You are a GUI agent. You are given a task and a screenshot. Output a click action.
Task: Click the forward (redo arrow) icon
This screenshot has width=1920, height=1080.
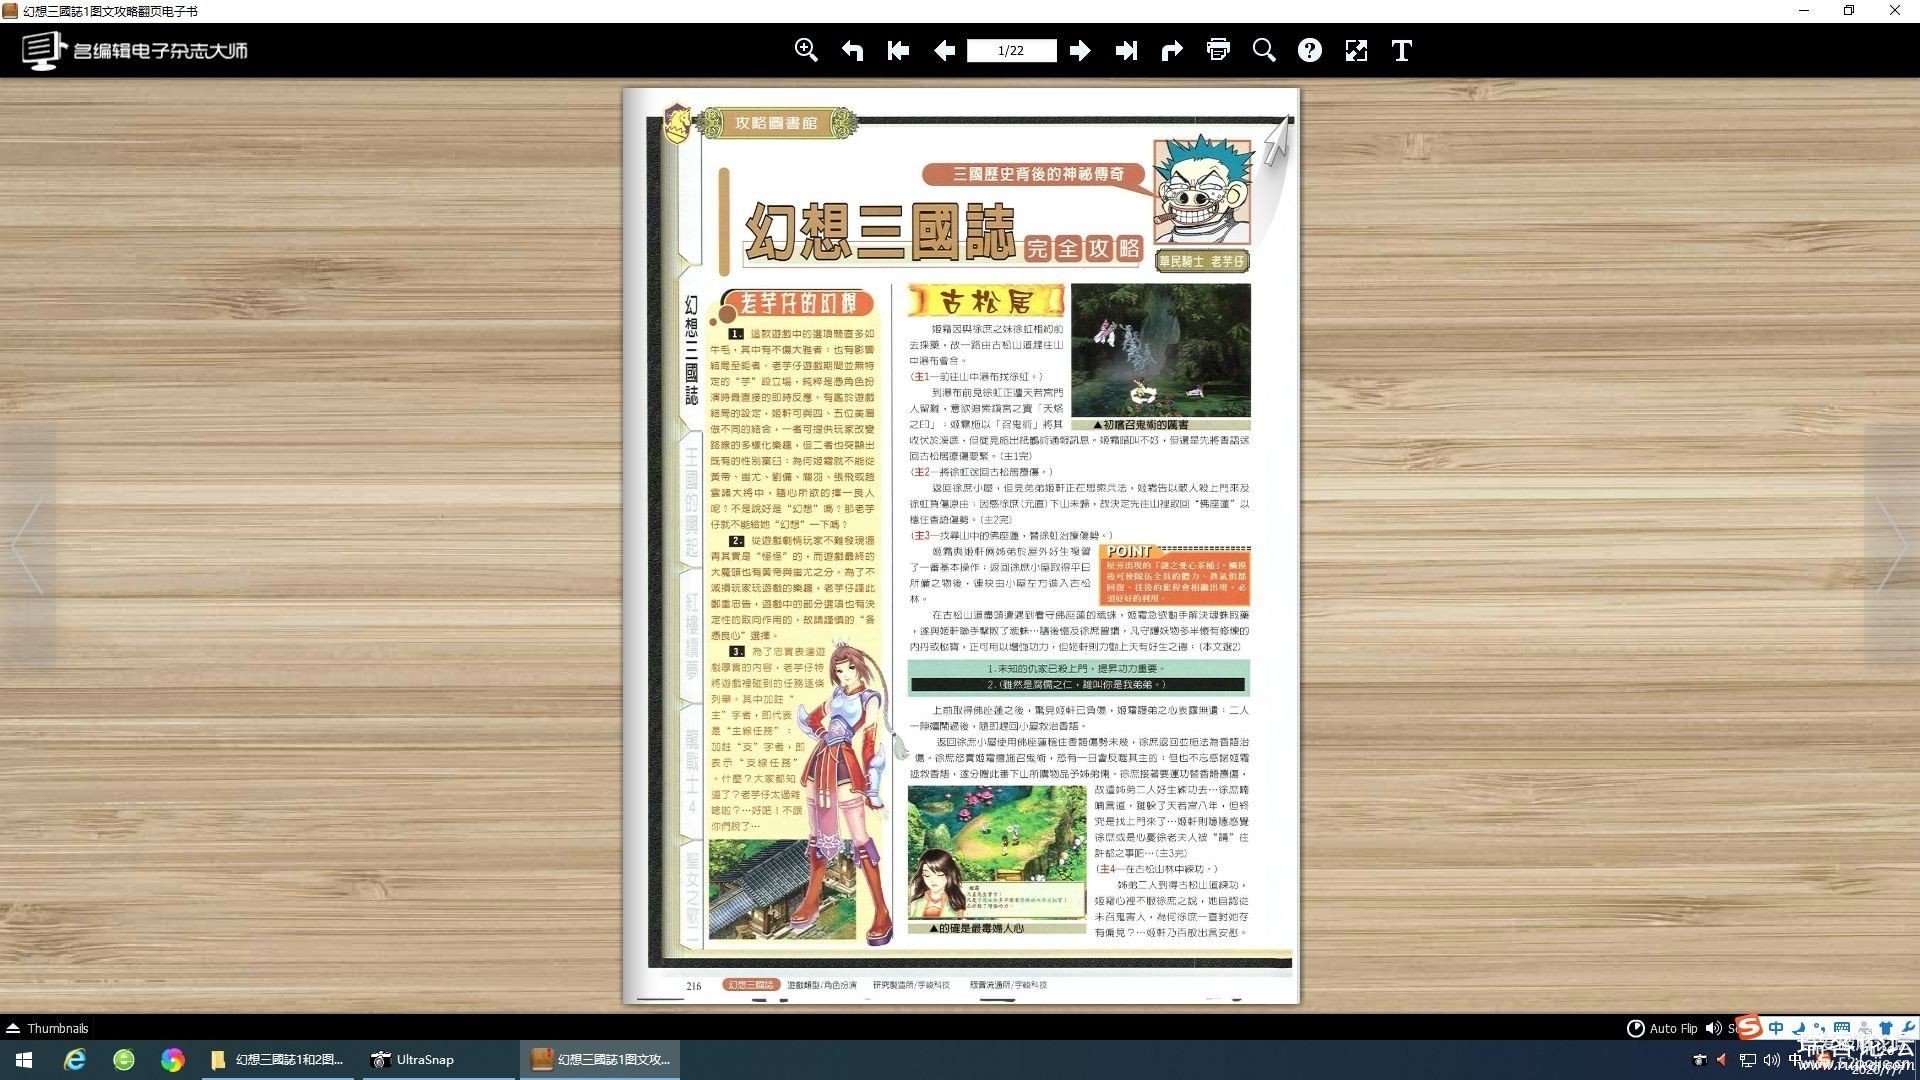(x=1172, y=50)
